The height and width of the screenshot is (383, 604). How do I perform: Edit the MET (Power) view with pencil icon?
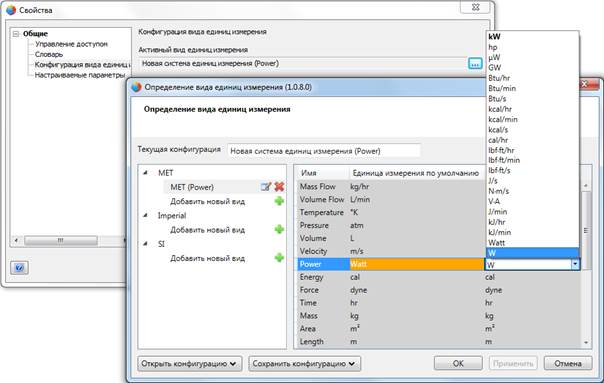tap(266, 187)
